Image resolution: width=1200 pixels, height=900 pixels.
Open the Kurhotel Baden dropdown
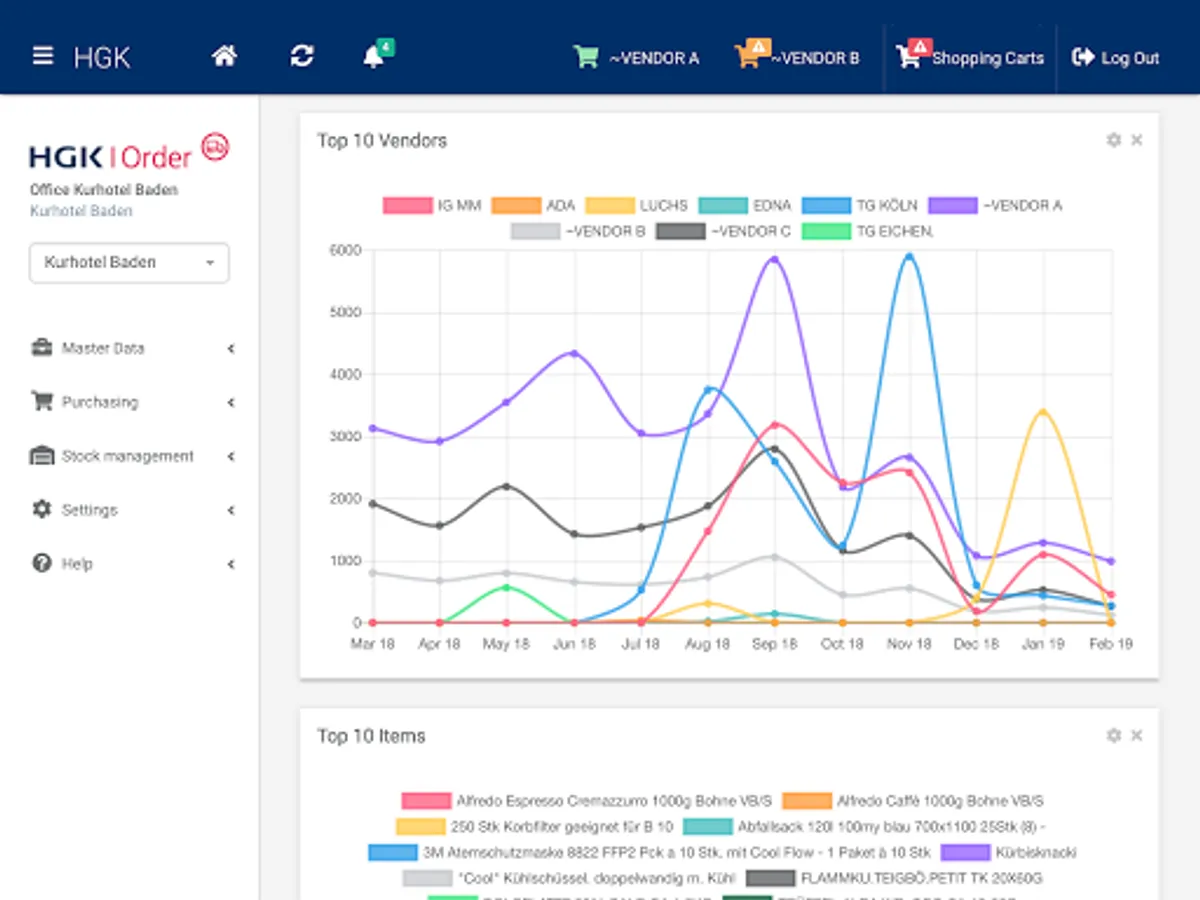click(x=129, y=263)
